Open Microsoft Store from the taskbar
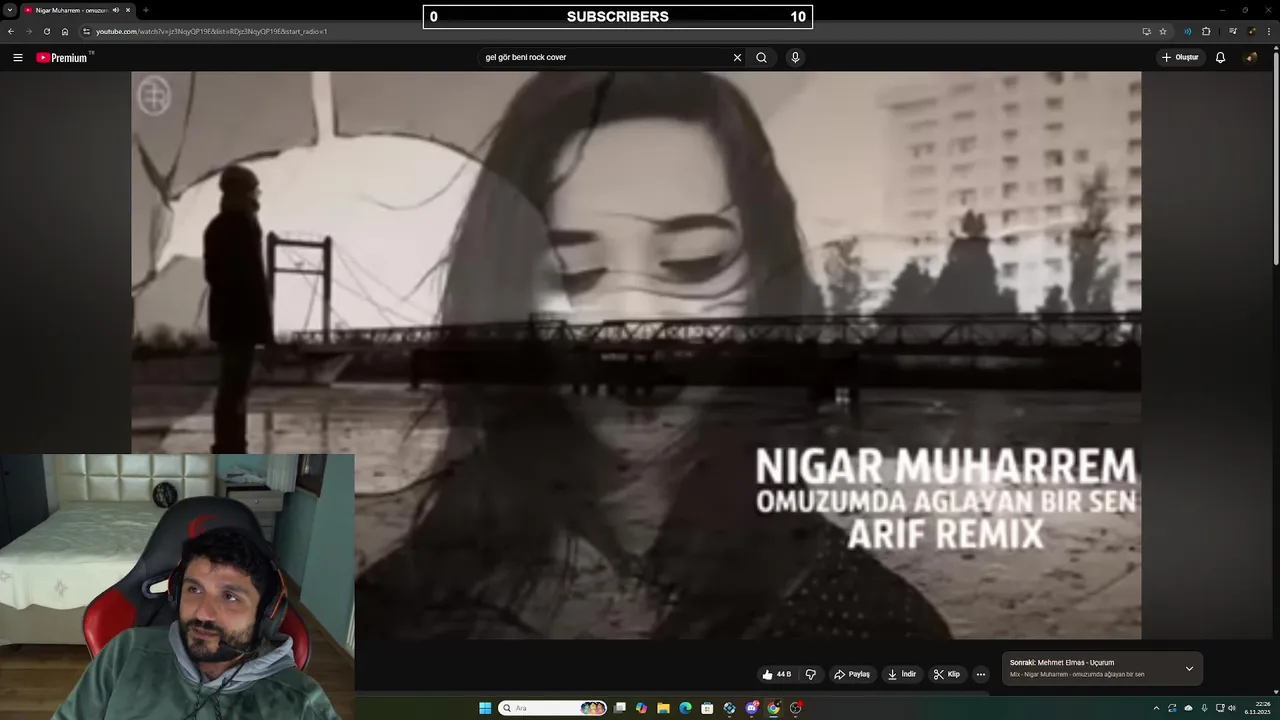 [x=707, y=708]
